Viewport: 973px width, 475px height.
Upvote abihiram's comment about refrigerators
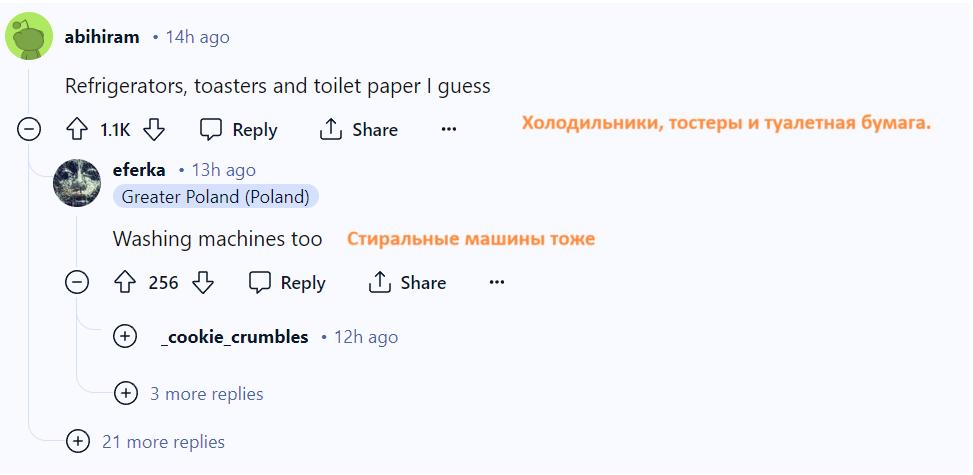78,129
